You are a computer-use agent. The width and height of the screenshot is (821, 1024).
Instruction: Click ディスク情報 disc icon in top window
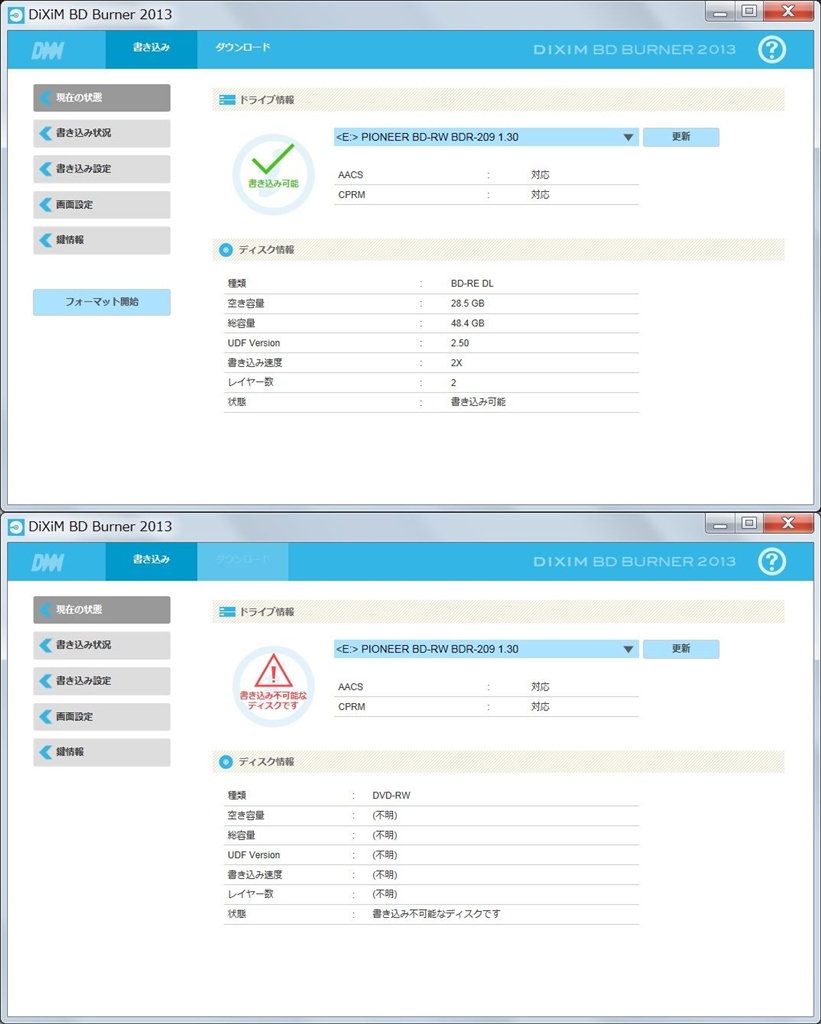tap(226, 249)
